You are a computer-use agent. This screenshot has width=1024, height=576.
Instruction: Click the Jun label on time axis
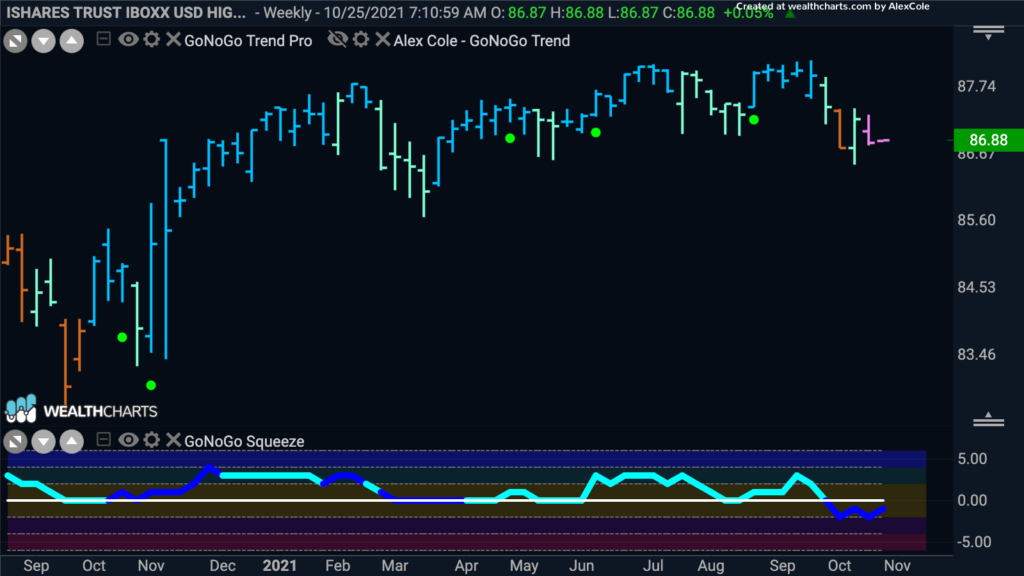click(x=581, y=566)
